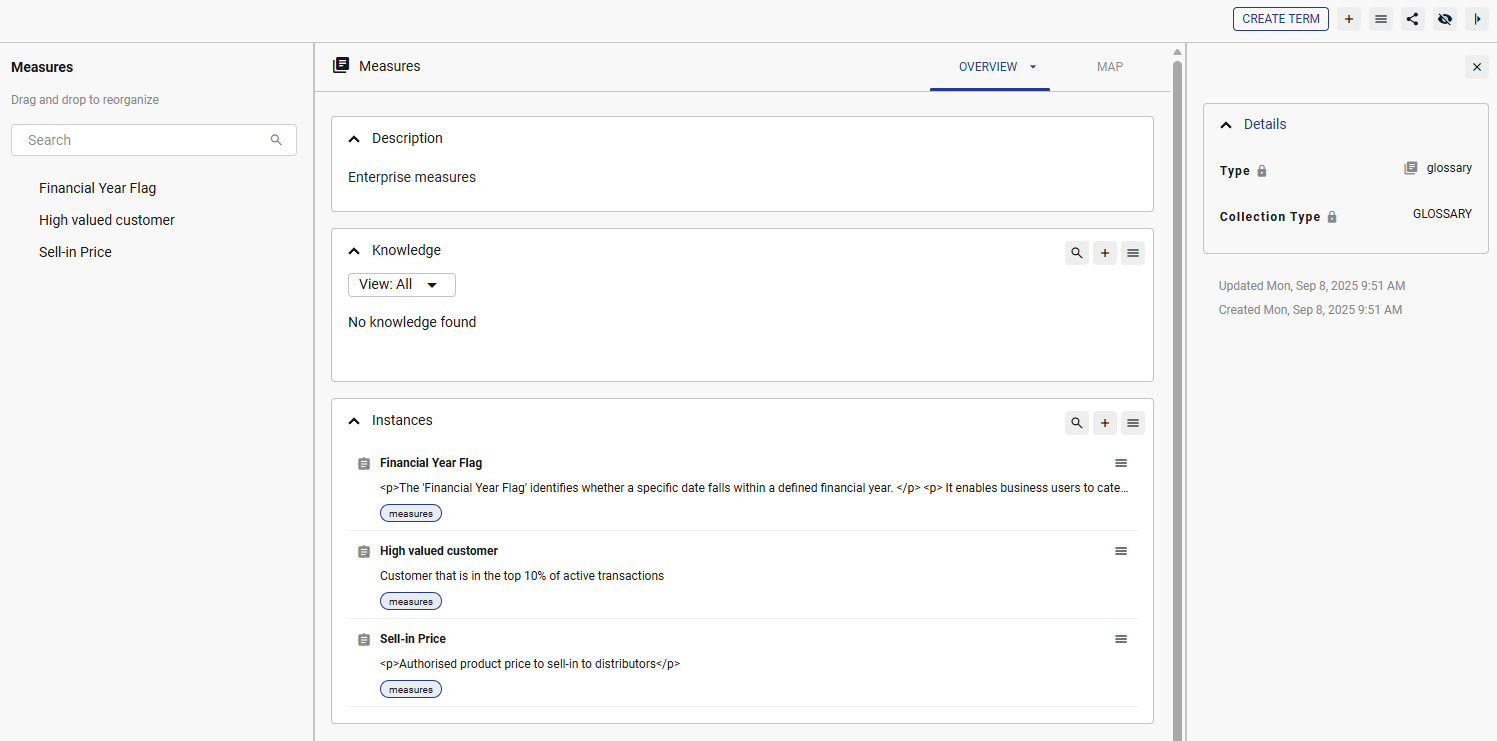
Task: Open the Sell-in Price instance link
Action: coord(413,639)
